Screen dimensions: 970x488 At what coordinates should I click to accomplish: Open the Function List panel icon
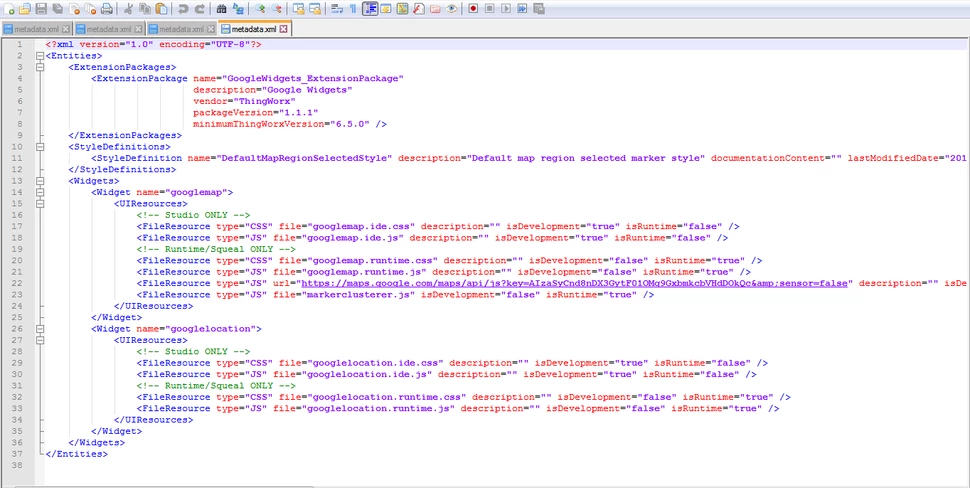click(419, 9)
